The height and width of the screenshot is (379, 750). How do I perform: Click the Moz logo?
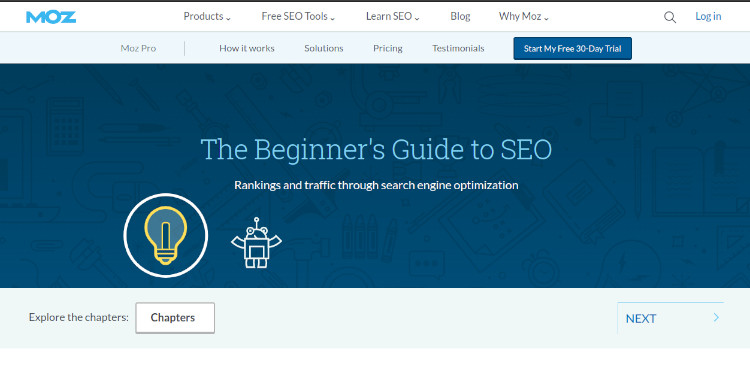click(x=51, y=17)
